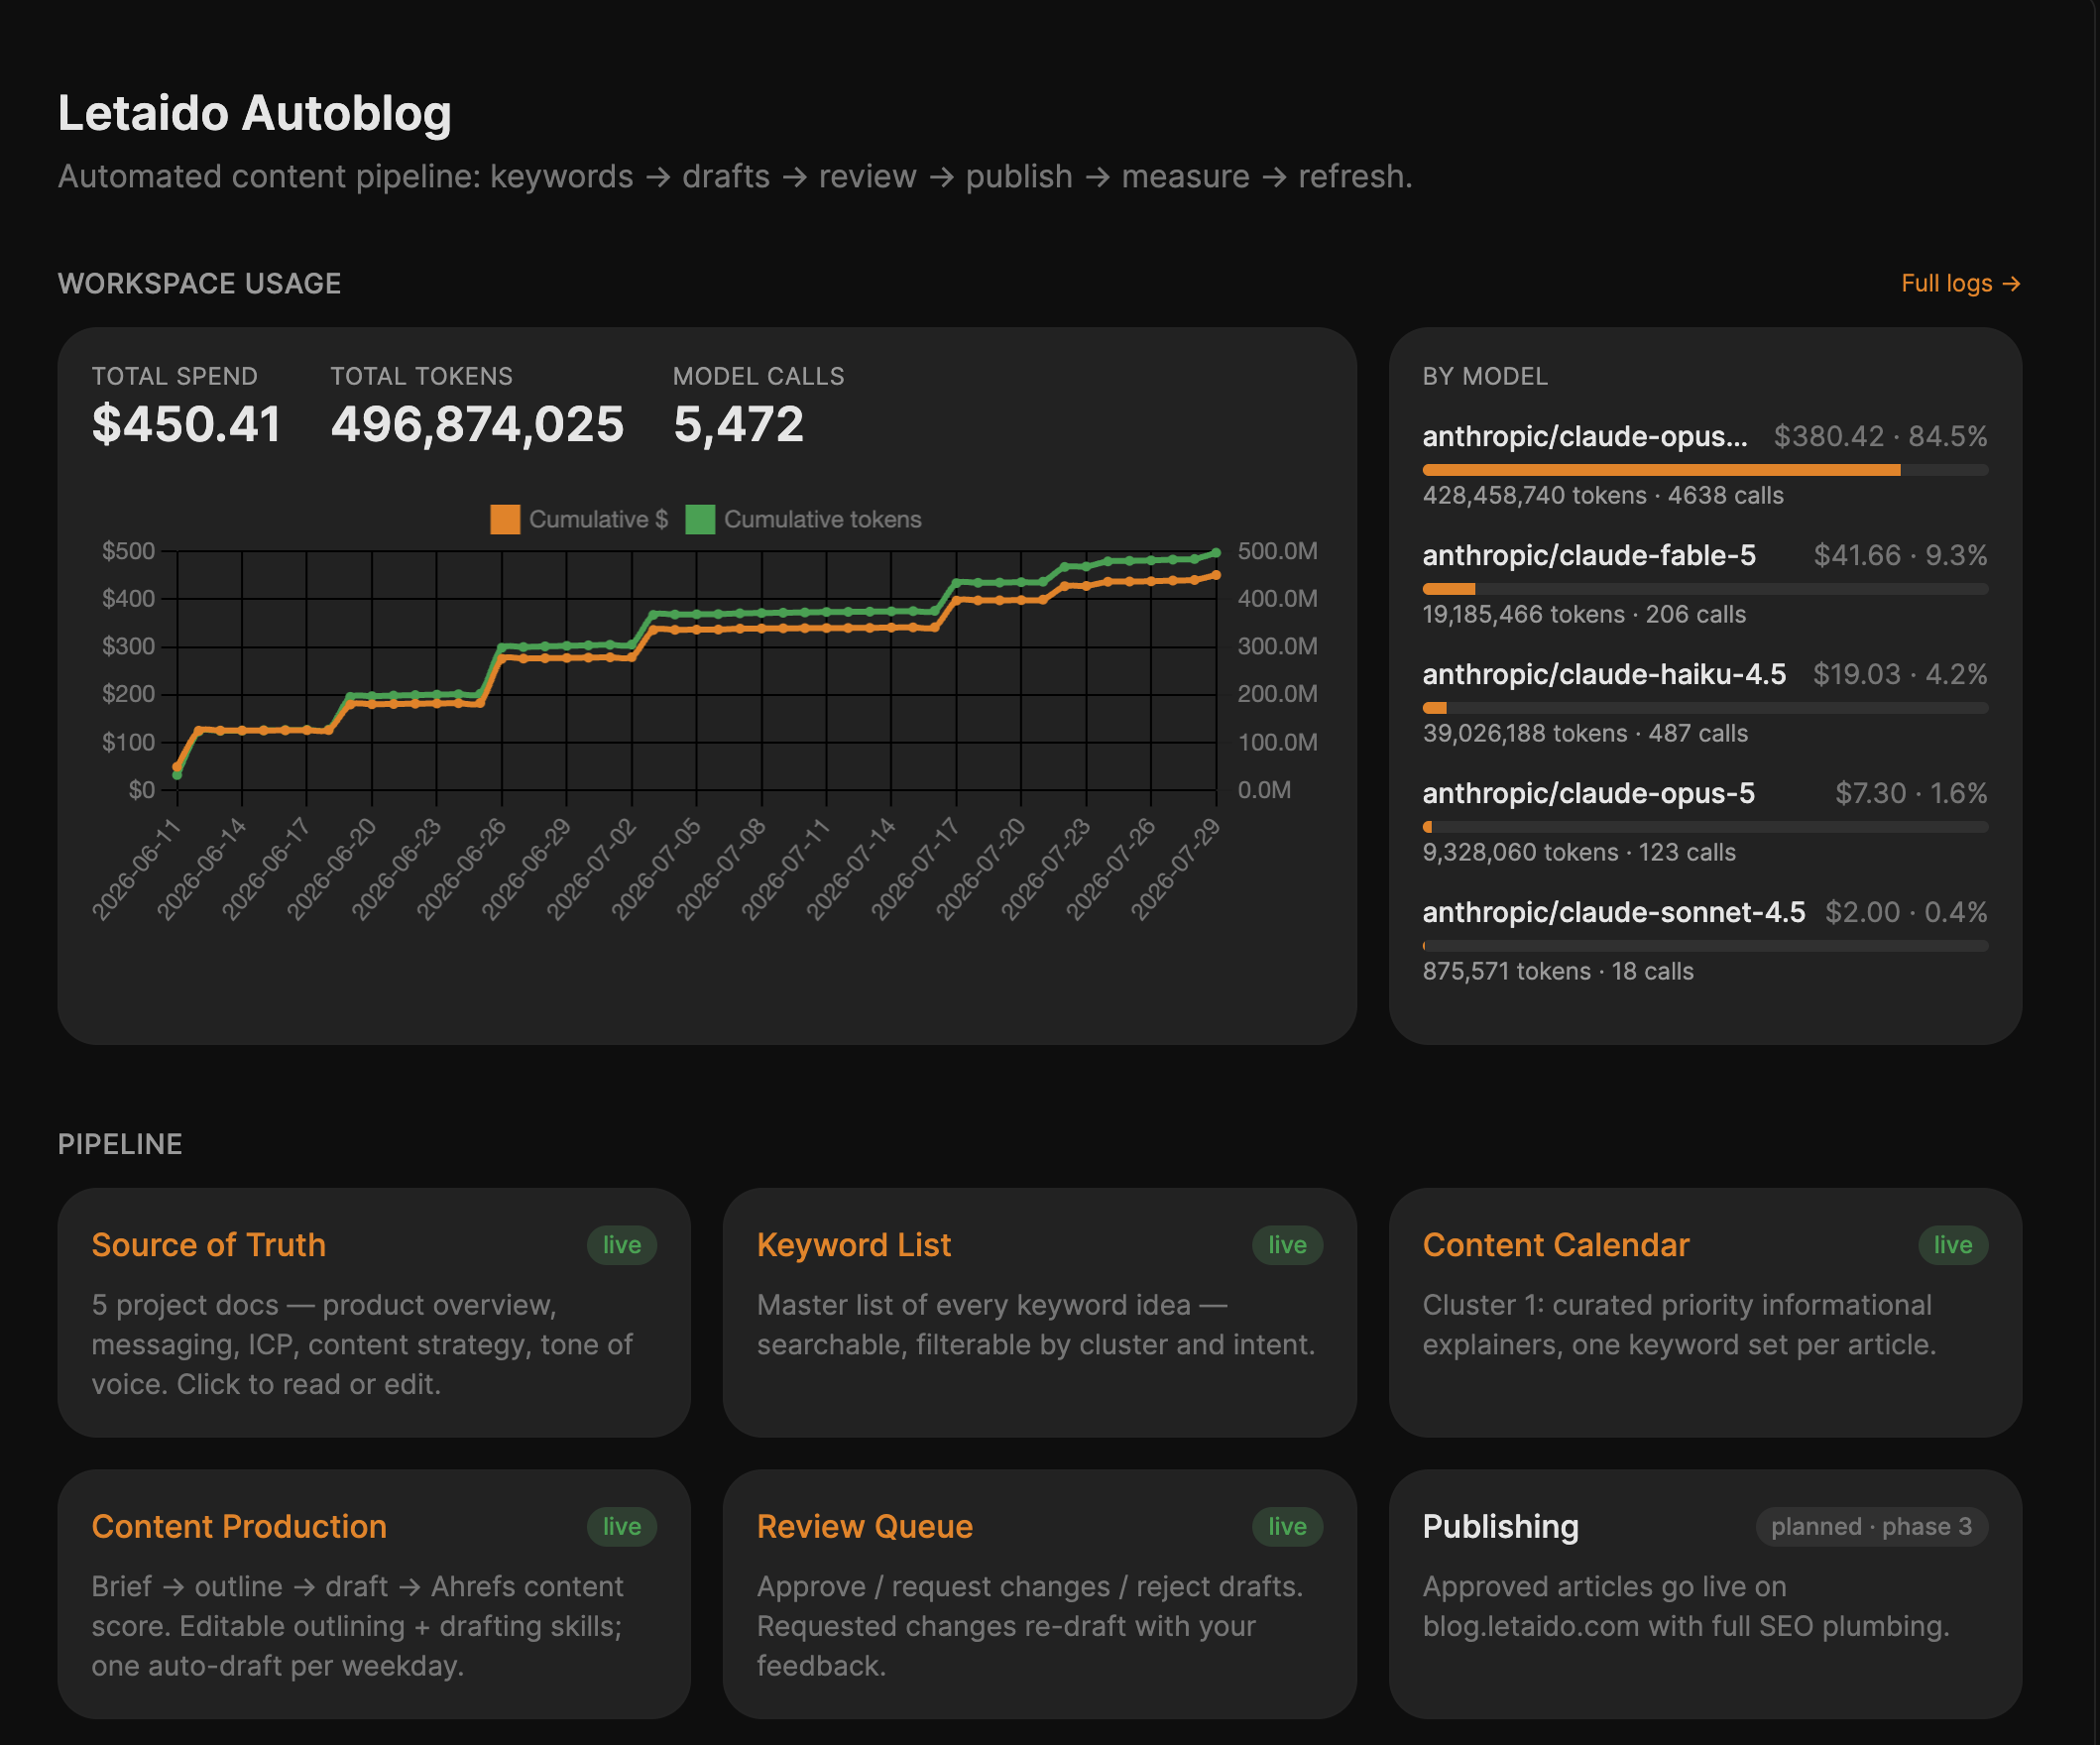Click 39,026,188 tokens · 487 calls text
This screenshot has height=1745, width=2100.
pos(1585,734)
